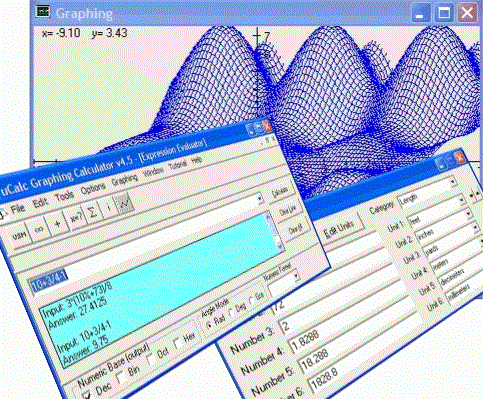Close the uCalc Graphing Calculator window

267,126
